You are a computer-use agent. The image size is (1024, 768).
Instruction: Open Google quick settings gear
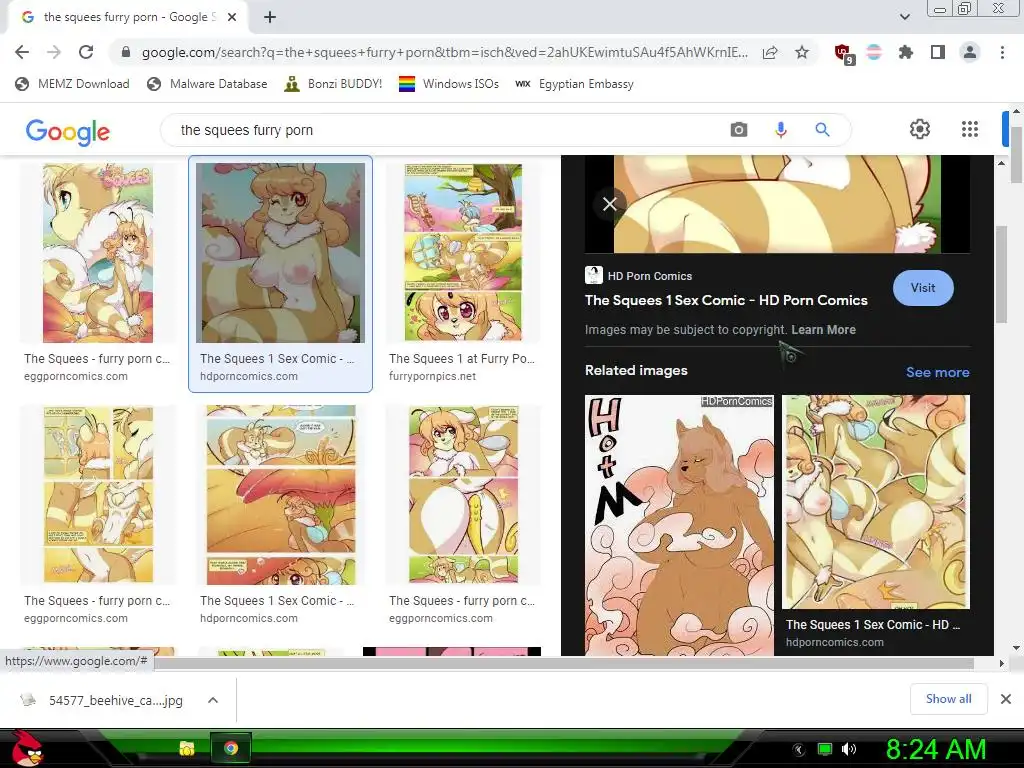(920, 129)
